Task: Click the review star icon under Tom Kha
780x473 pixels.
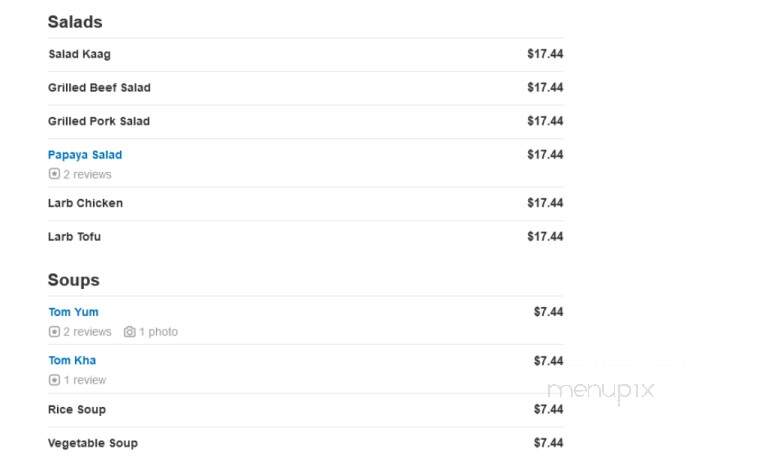Action: pyautogui.click(x=54, y=380)
